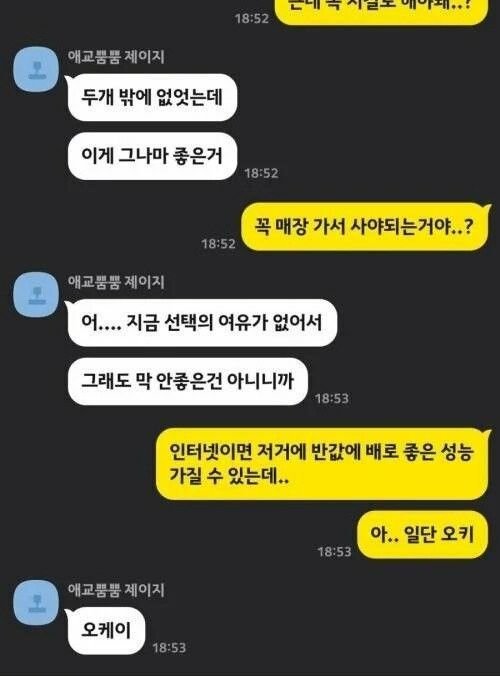This screenshot has height=676, width=500.
Task: Select the '그래도 막 안좋은건 아니니까' bubble
Action: [188, 381]
